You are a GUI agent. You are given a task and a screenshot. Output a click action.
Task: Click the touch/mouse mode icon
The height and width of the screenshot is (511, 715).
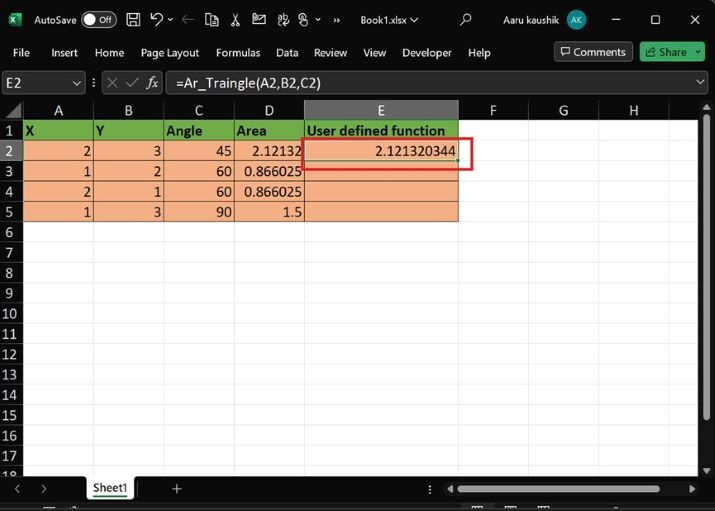[303, 20]
